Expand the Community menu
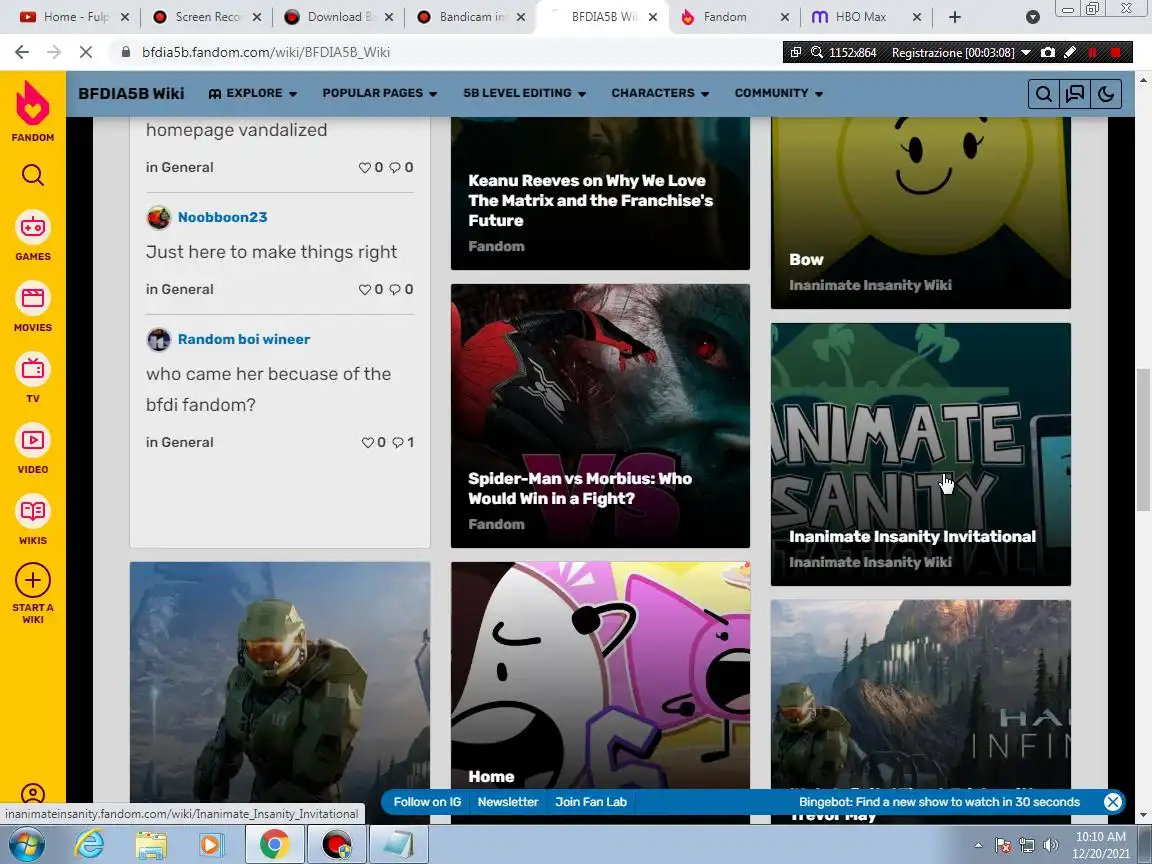The width and height of the screenshot is (1152, 864). point(779,93)
